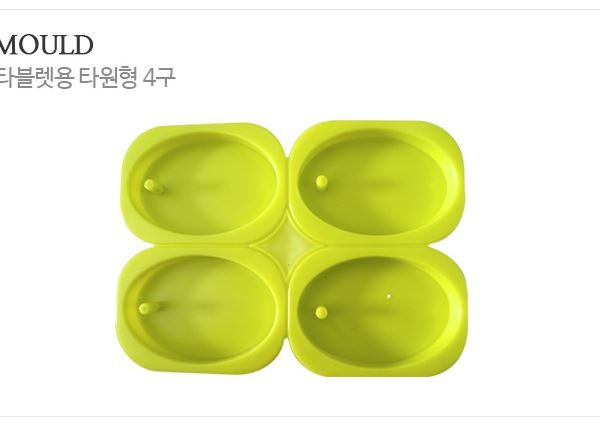
Task: Click the pin inside the upper-right cavity
Action: [x=322, y=181]
